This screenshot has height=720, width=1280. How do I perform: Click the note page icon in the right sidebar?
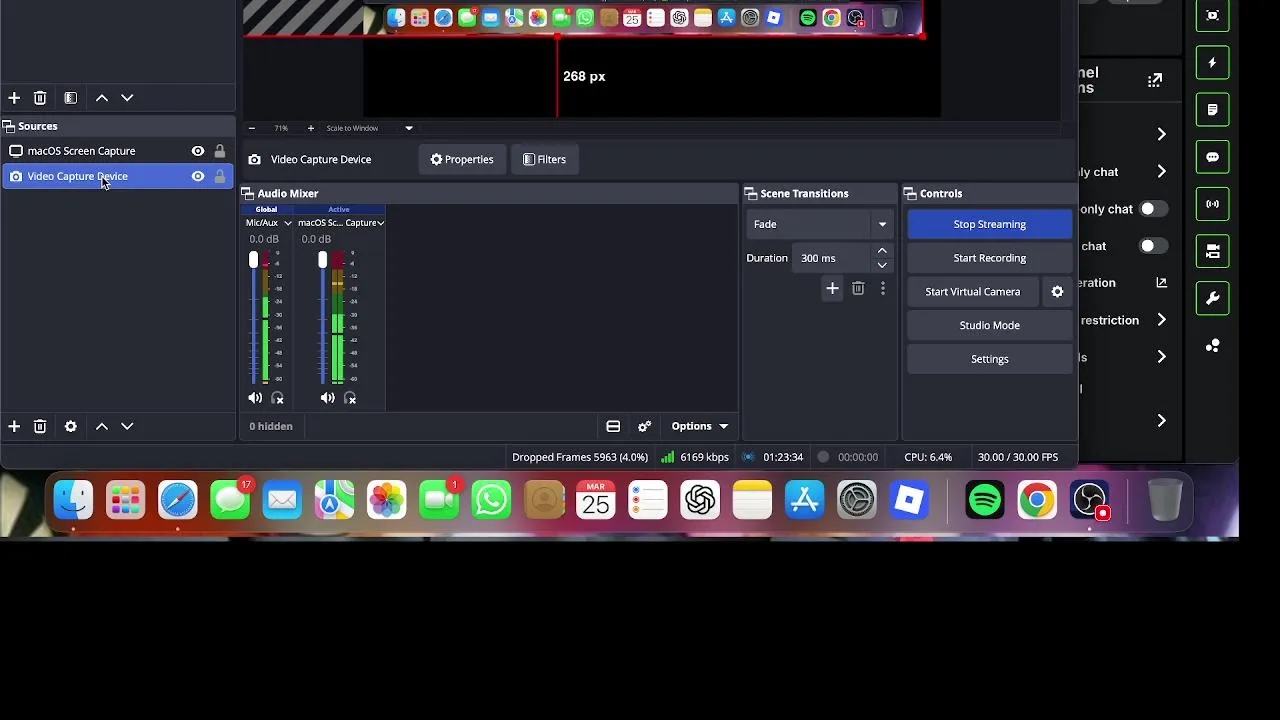[1212, 110]
